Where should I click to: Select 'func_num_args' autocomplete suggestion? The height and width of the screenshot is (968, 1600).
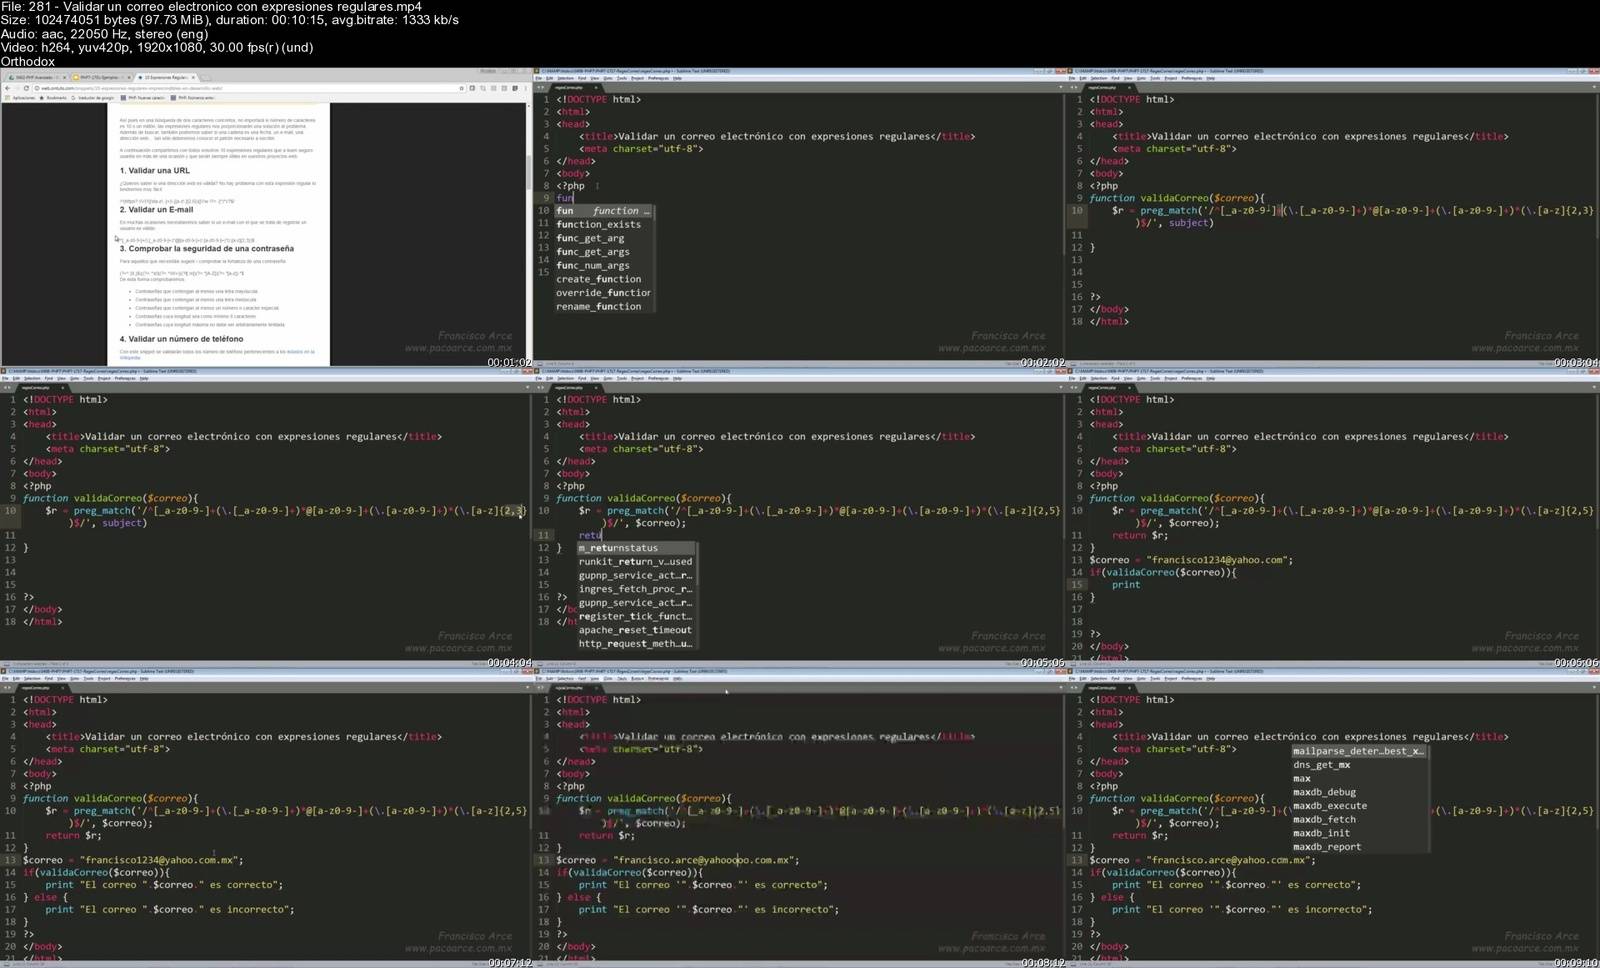point(604,265)
